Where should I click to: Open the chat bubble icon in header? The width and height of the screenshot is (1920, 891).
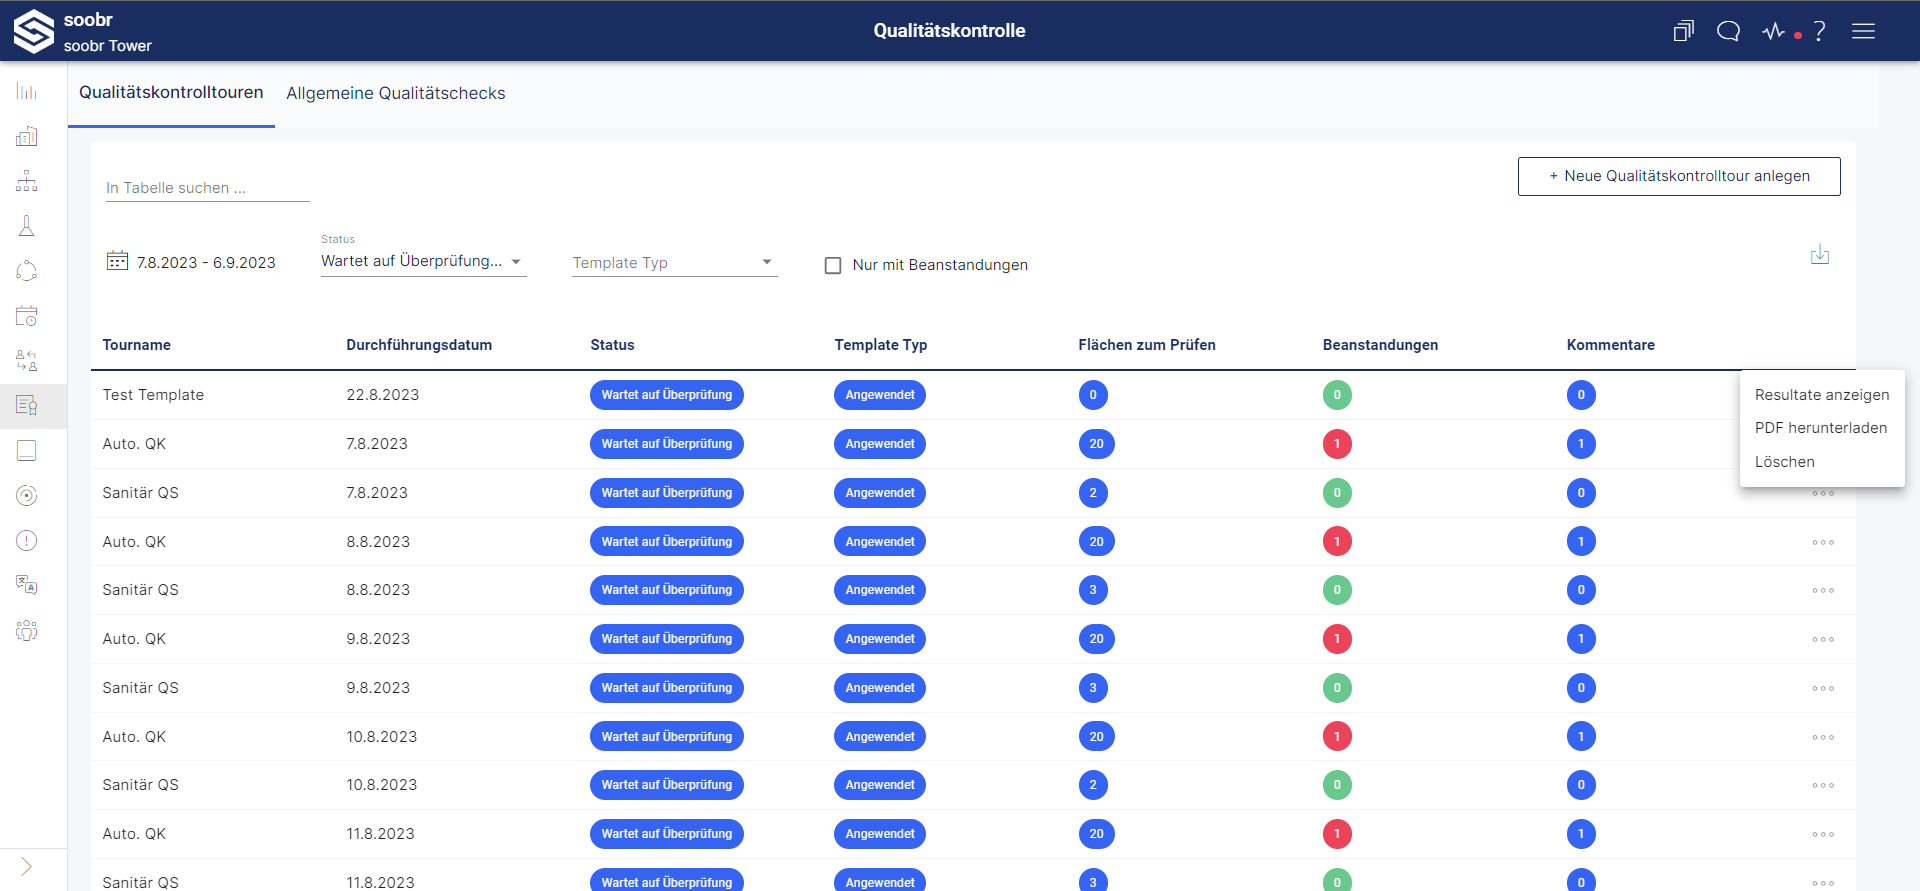[1728, 31]
